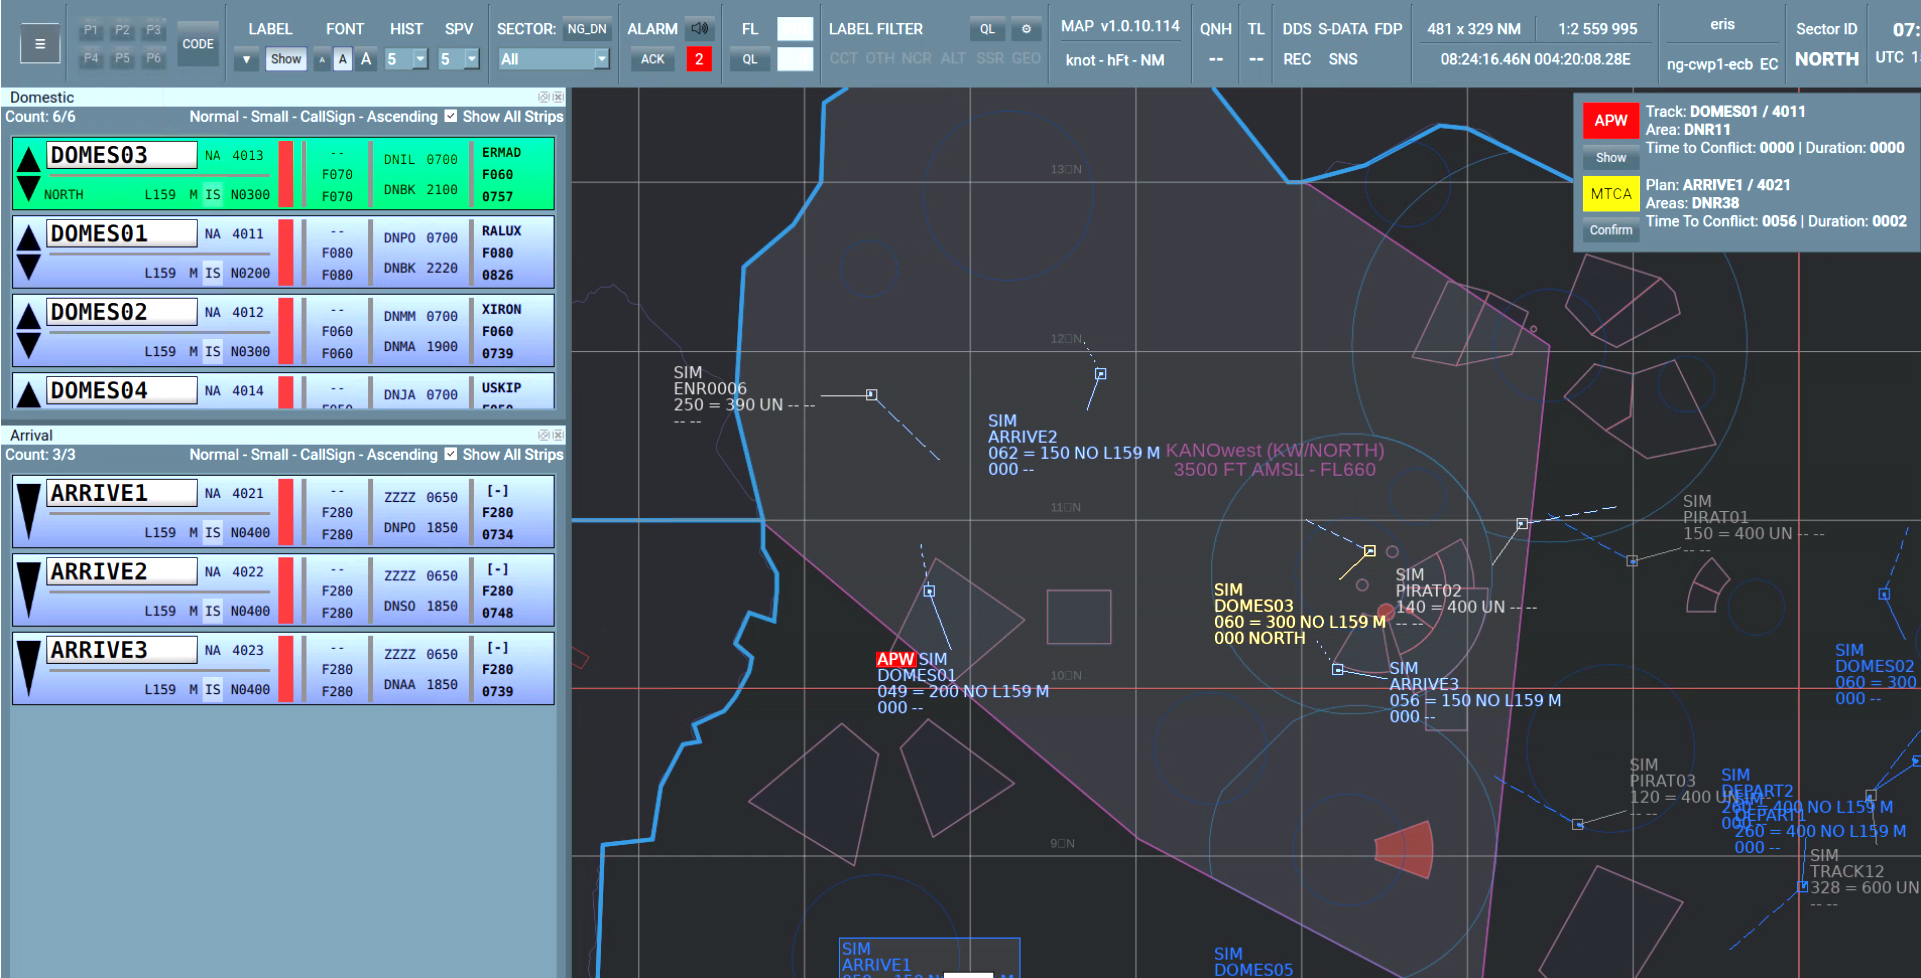1921x978 pixels.
Task: Click the DOMES02 callsign field
Action: [122, 312]
